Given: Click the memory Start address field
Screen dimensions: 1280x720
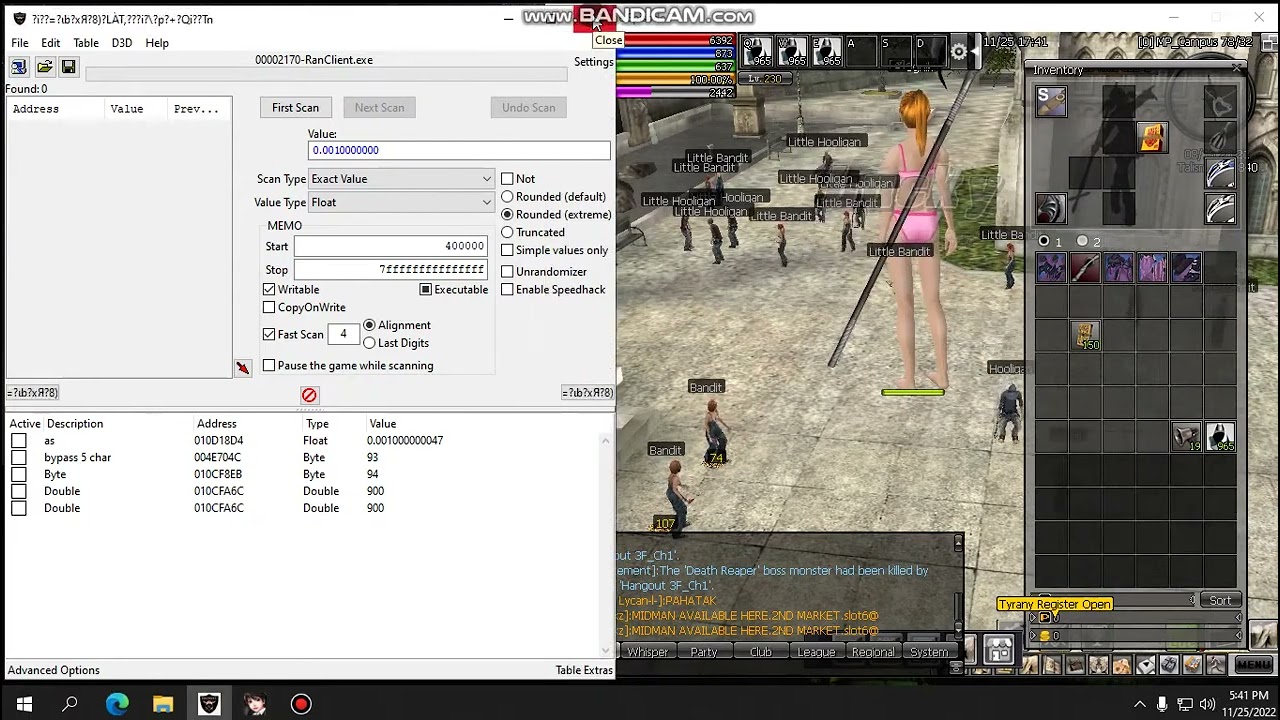Looking at the screenshot, I should coord(390,246).
